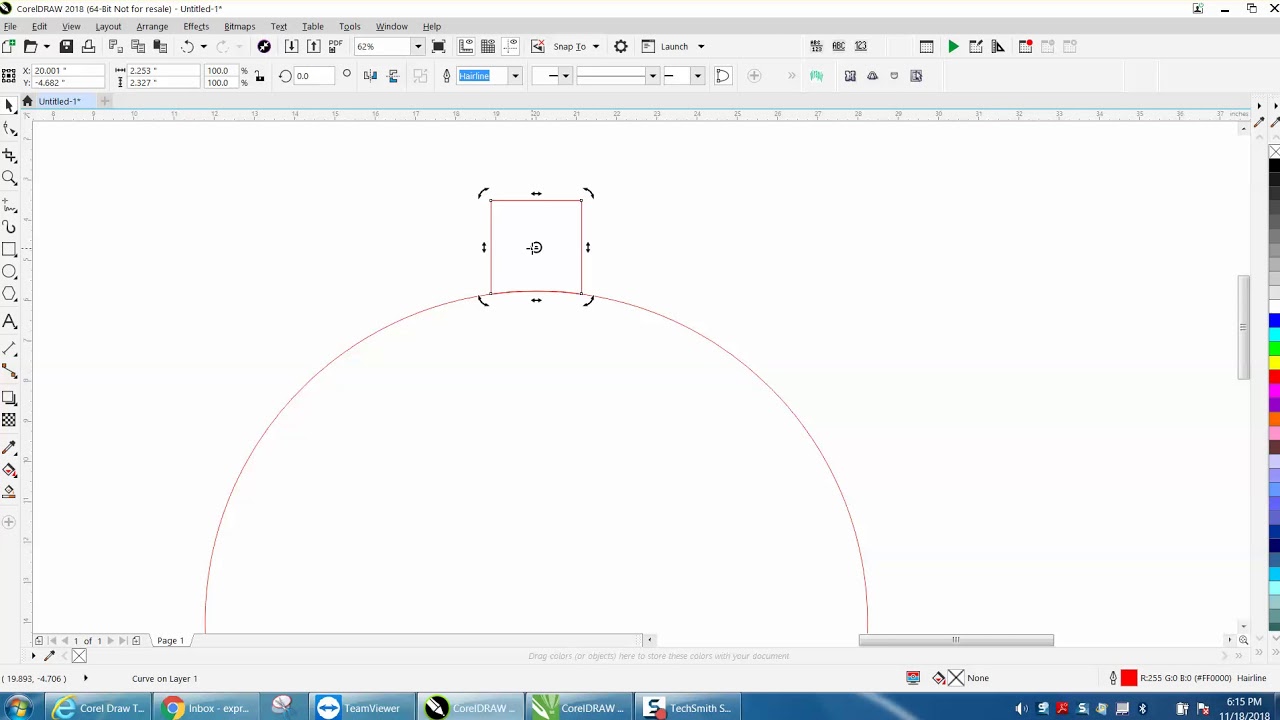Toggle the lock ratio padlock

point(260,76)
